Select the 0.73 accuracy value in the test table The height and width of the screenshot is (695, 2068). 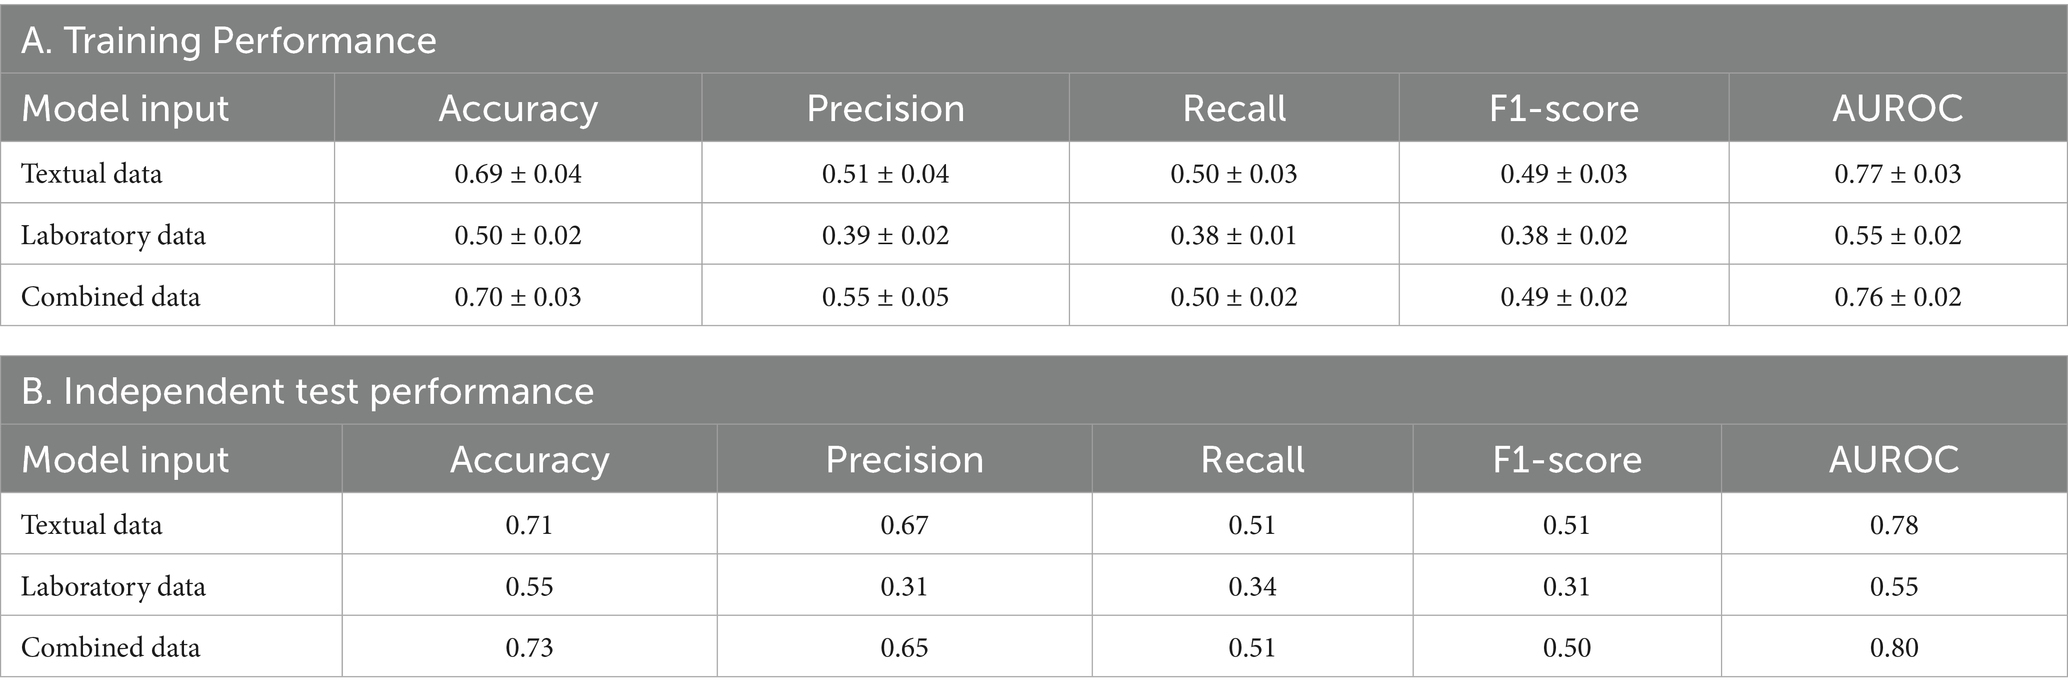[529, 648]
